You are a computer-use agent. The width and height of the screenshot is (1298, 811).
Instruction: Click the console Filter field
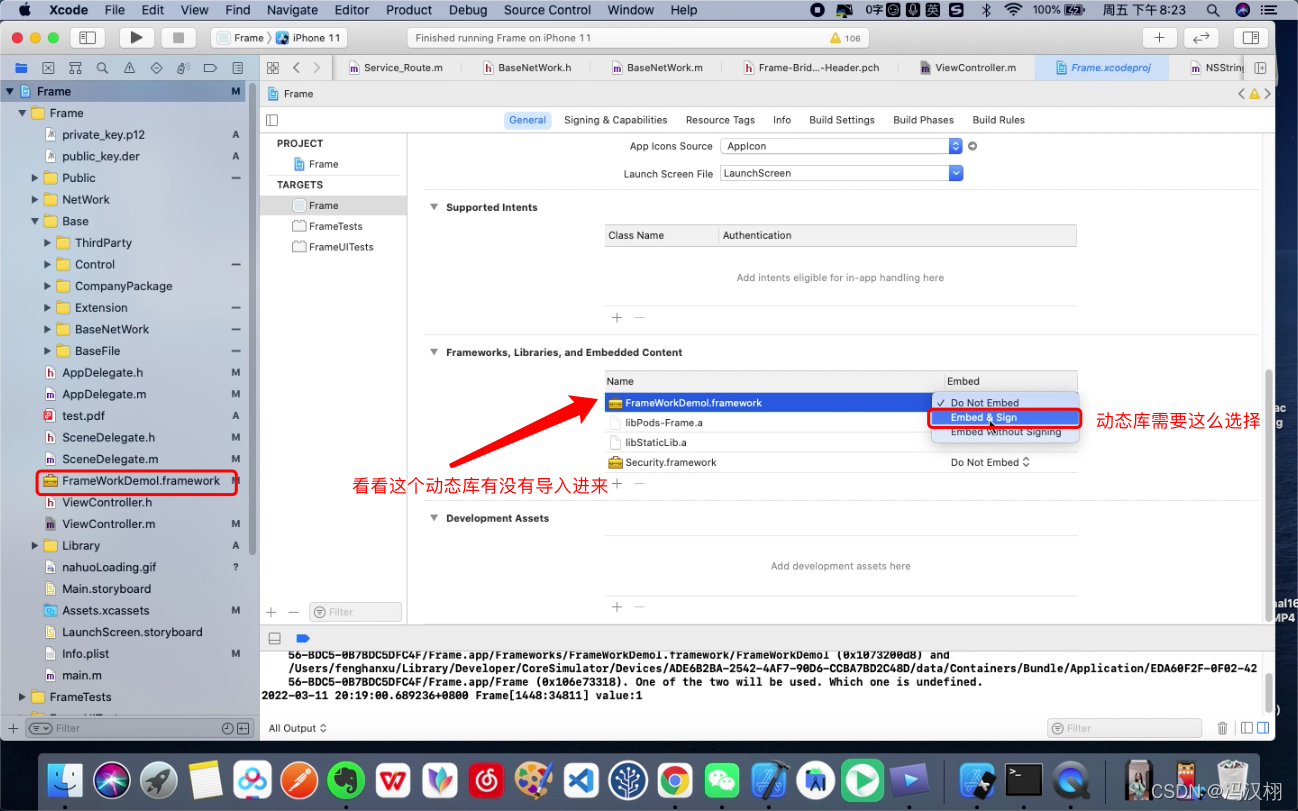pyautogui.click(x=1125, y=728)
